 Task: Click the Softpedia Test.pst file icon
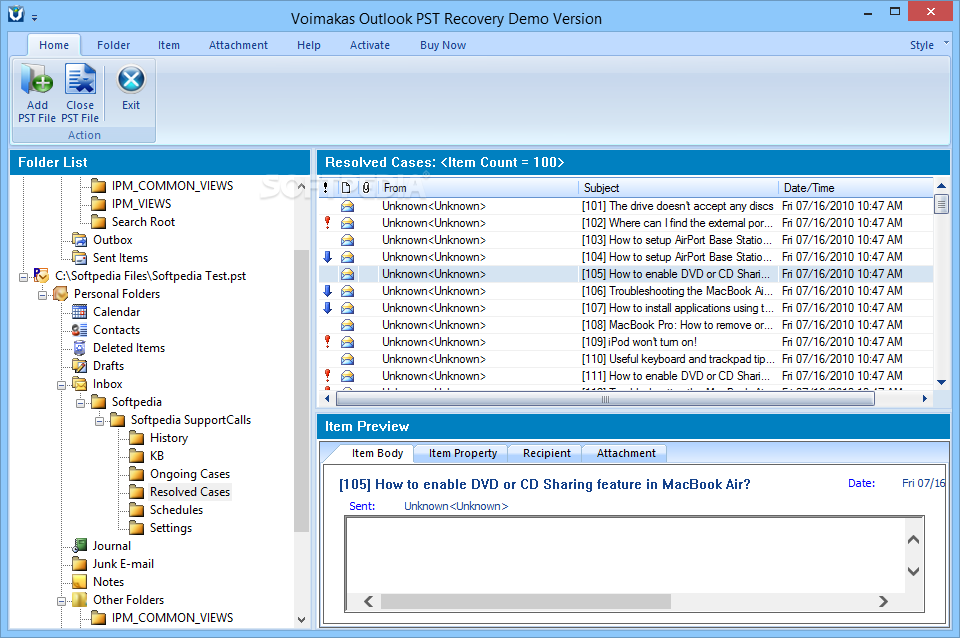(x=41, y=276)
